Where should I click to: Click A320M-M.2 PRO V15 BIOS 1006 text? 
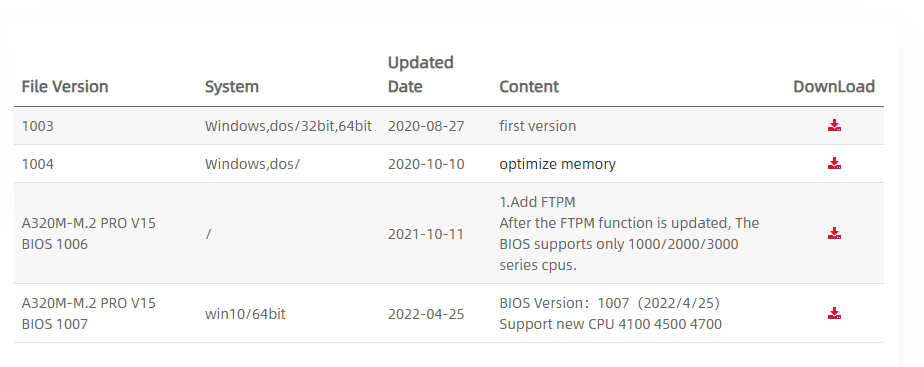click(88, 233)
